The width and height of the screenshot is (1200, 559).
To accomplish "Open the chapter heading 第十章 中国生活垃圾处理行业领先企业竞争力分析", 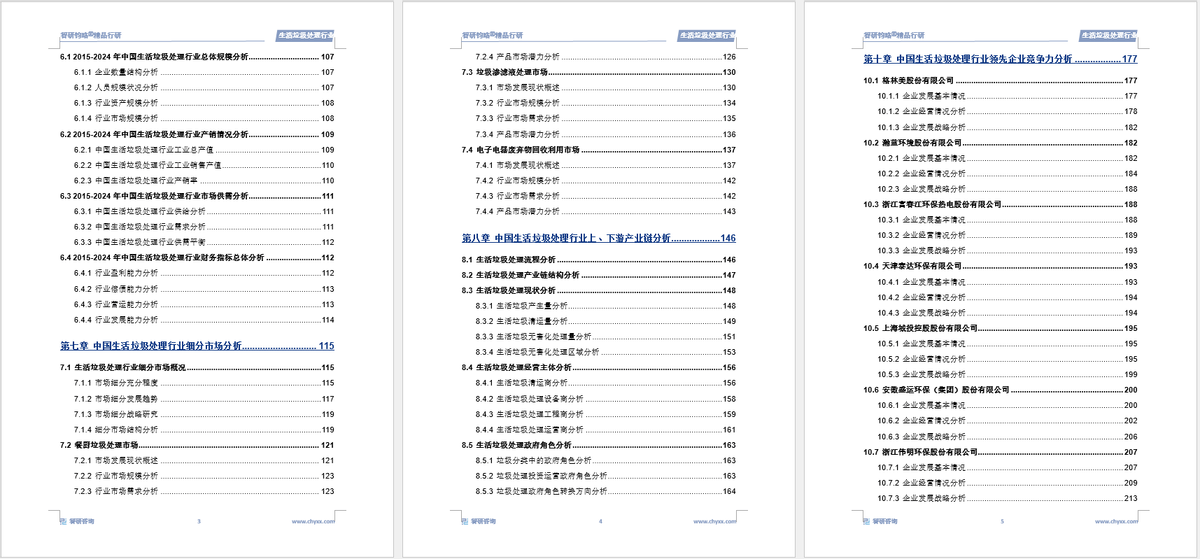I will 1001,59.
